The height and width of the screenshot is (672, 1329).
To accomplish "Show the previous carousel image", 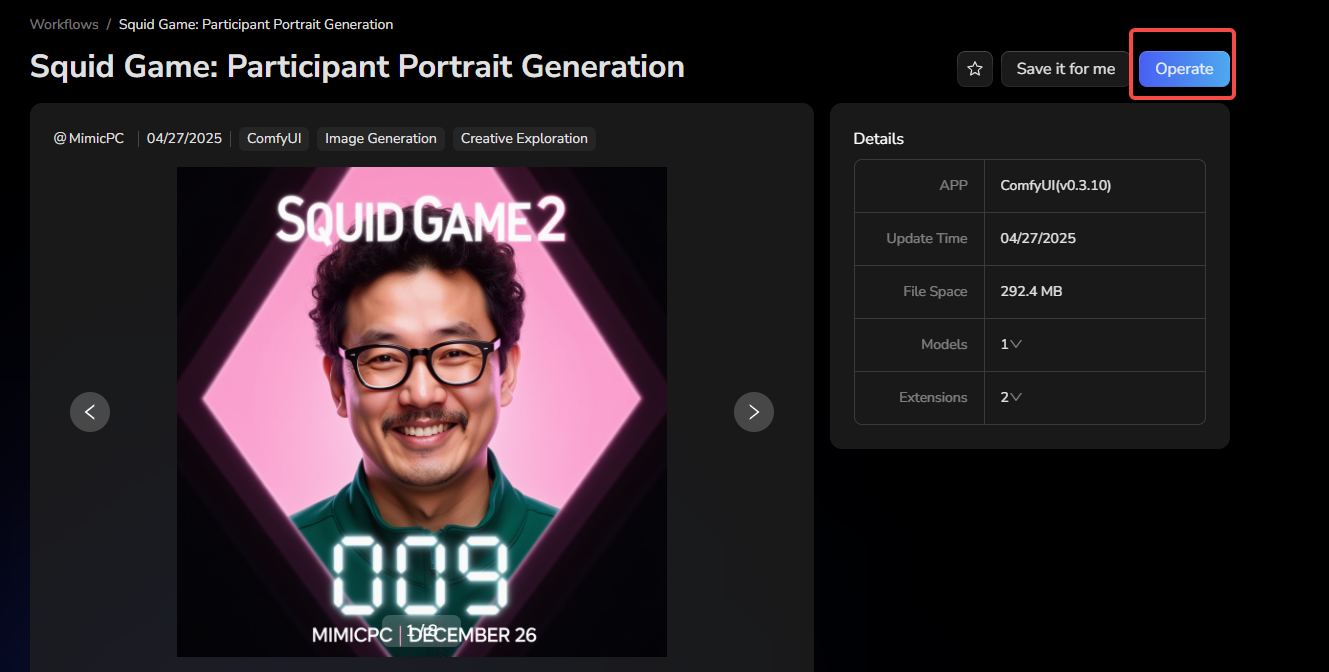I will [90, 411].
